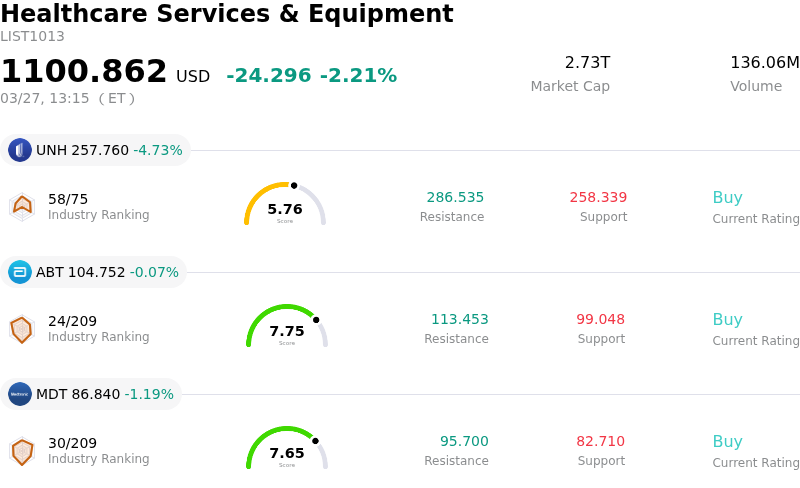Click the ABT 7.75 score gauge
The height and width of the screenshot is (488, 800).
287,328
